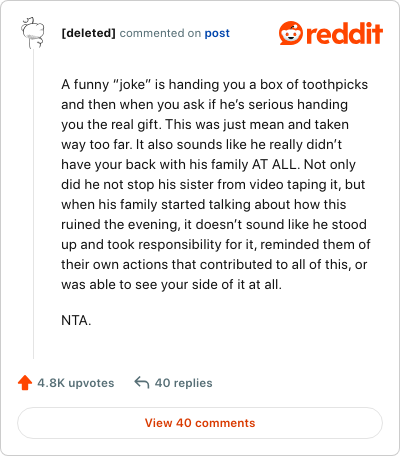Open the blue "post" link

tap(217, 33)
